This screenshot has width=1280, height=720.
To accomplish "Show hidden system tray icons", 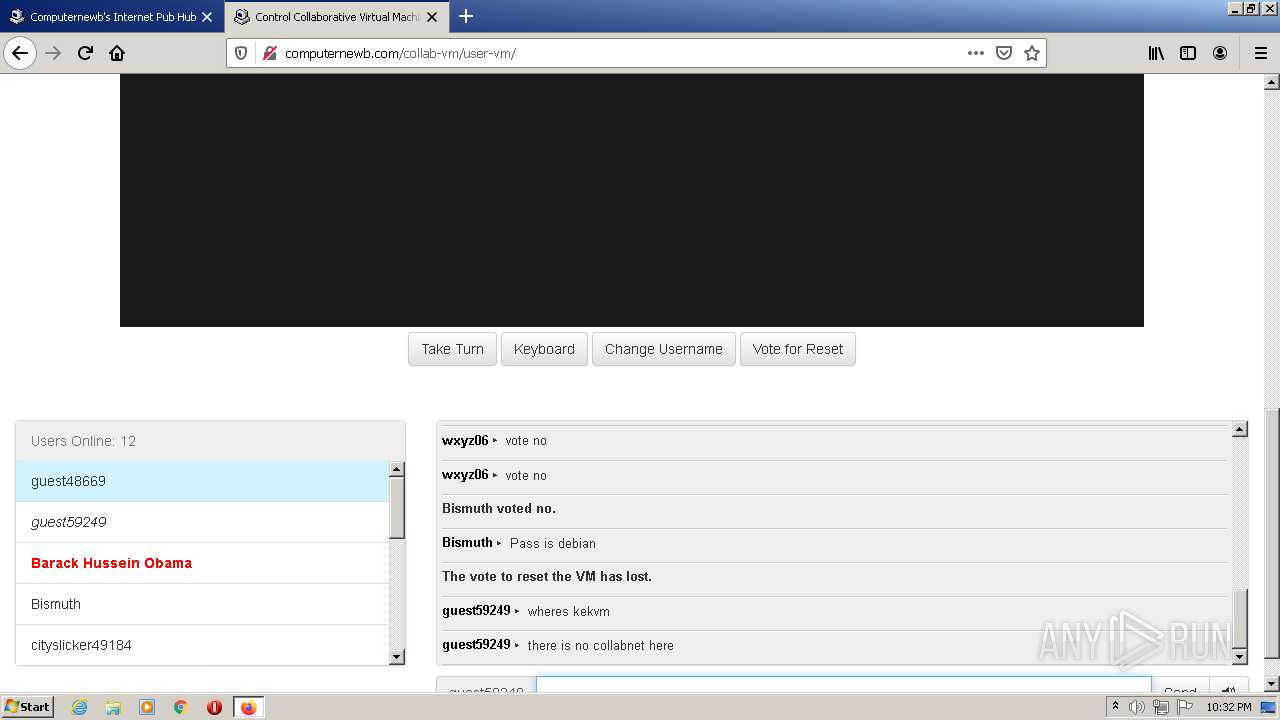I will (x=1115, y=707).
